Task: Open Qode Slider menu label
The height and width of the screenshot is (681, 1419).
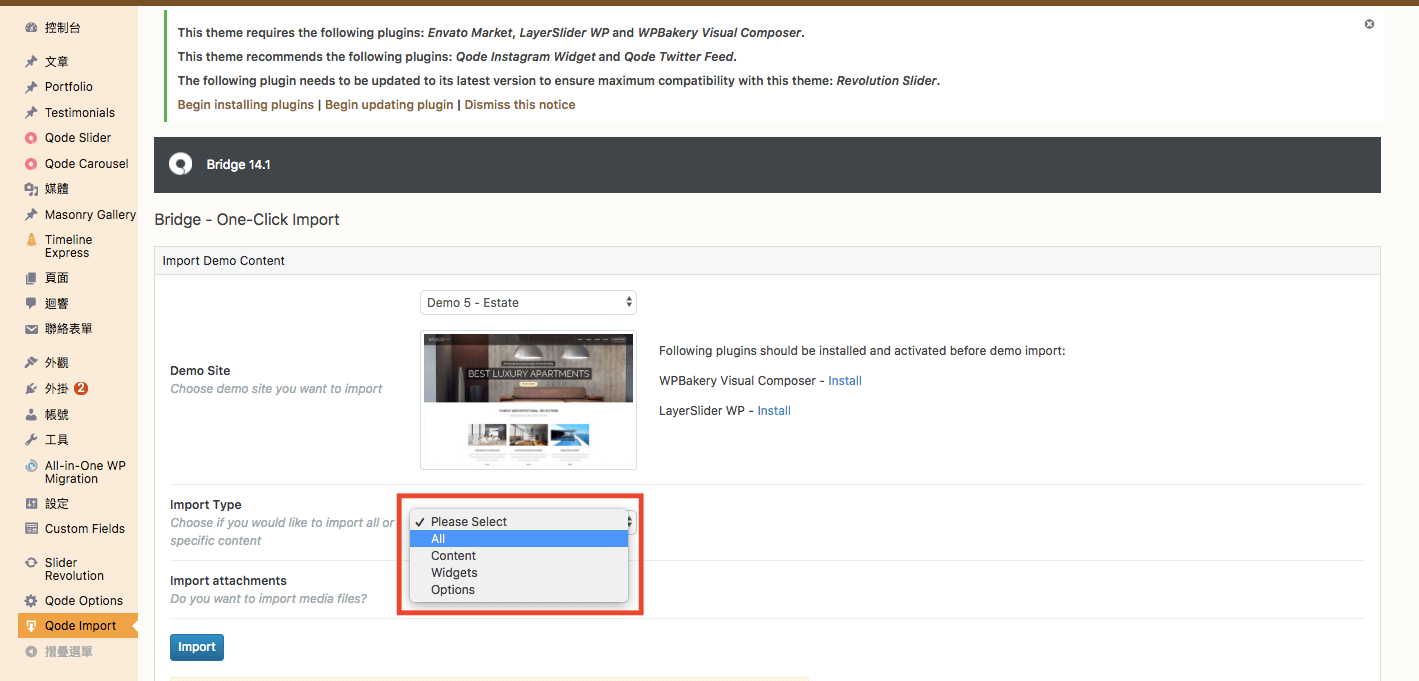Action: (x=78, y=138)
